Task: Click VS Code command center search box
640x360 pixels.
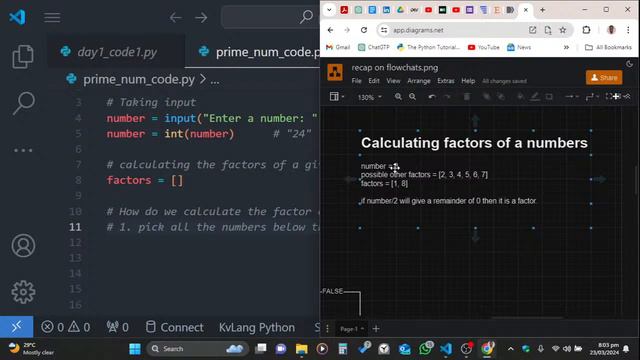Action: point(271,17)
